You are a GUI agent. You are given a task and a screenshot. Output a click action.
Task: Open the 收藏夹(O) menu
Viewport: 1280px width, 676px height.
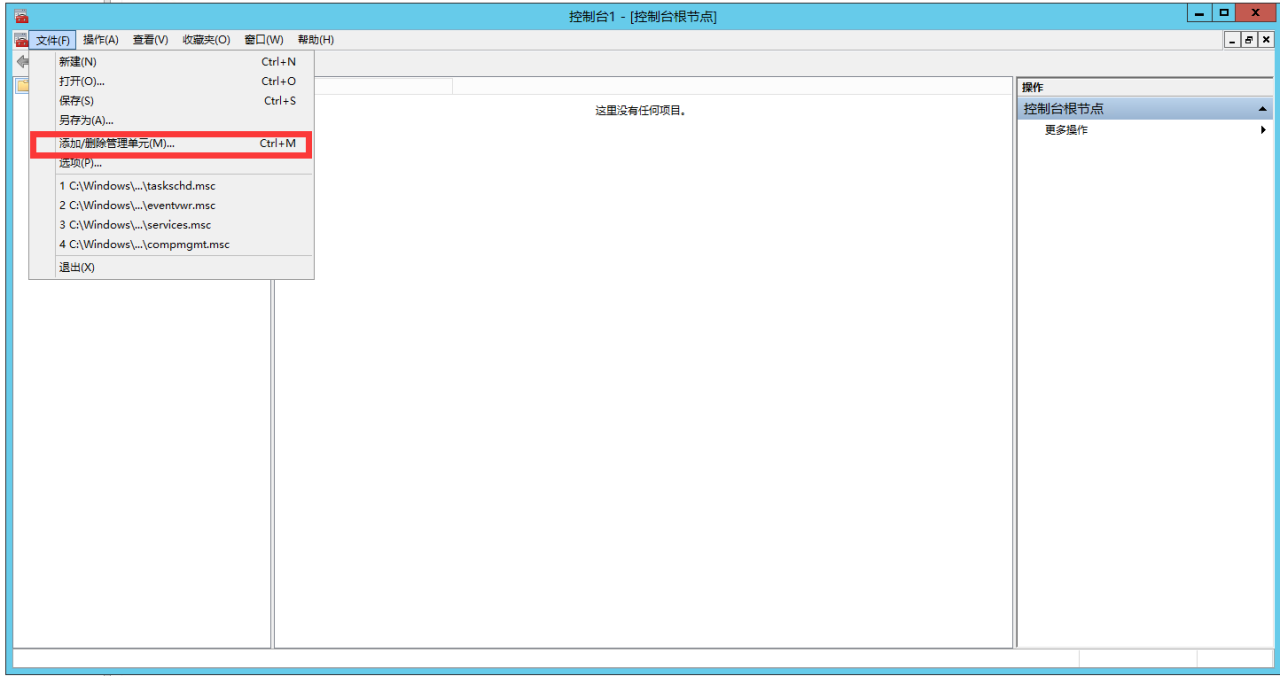[206, 40]
